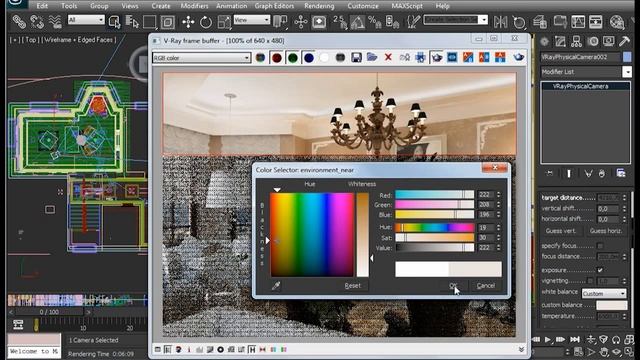Toggle the Percent Snap button
Image resolution: width=640 pixels, height=360 pixels.
[x=375, y=22]
